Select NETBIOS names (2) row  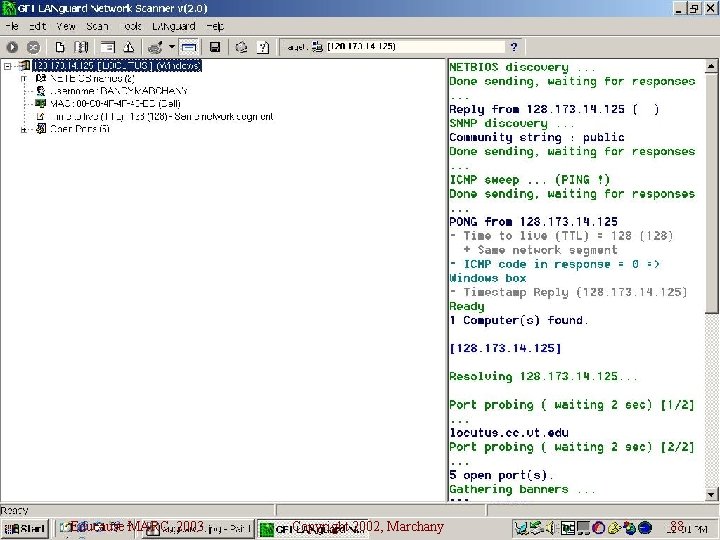click(x=92, y=79)
